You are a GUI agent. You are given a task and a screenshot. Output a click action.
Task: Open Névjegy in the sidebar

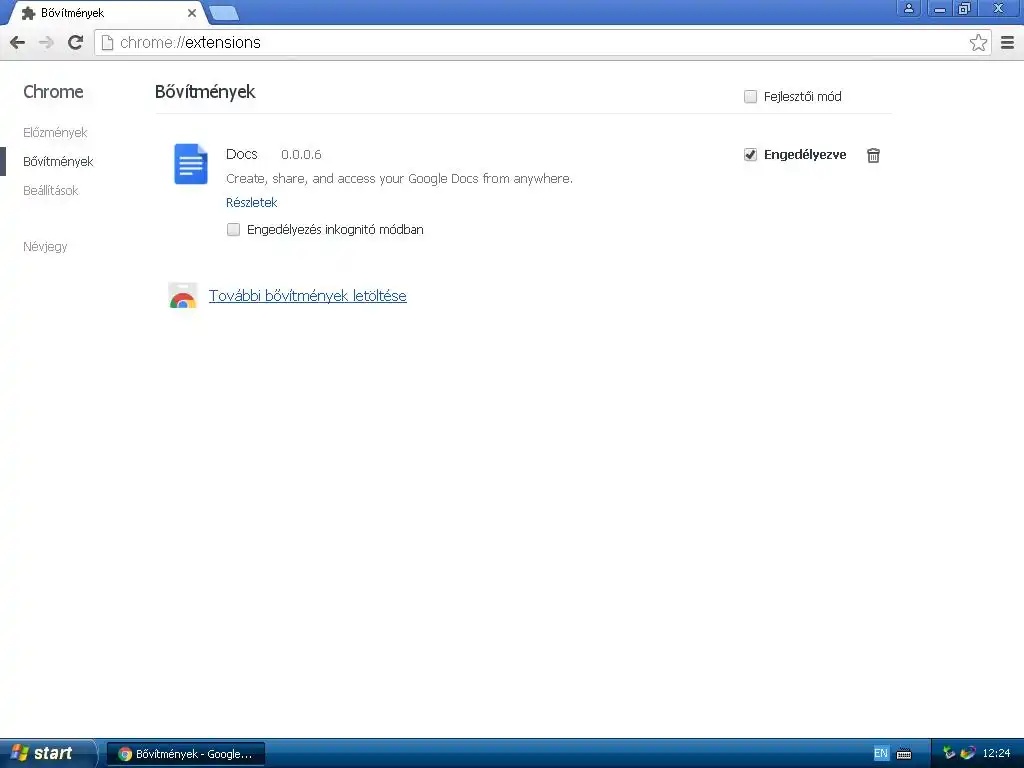pos(45,247)
